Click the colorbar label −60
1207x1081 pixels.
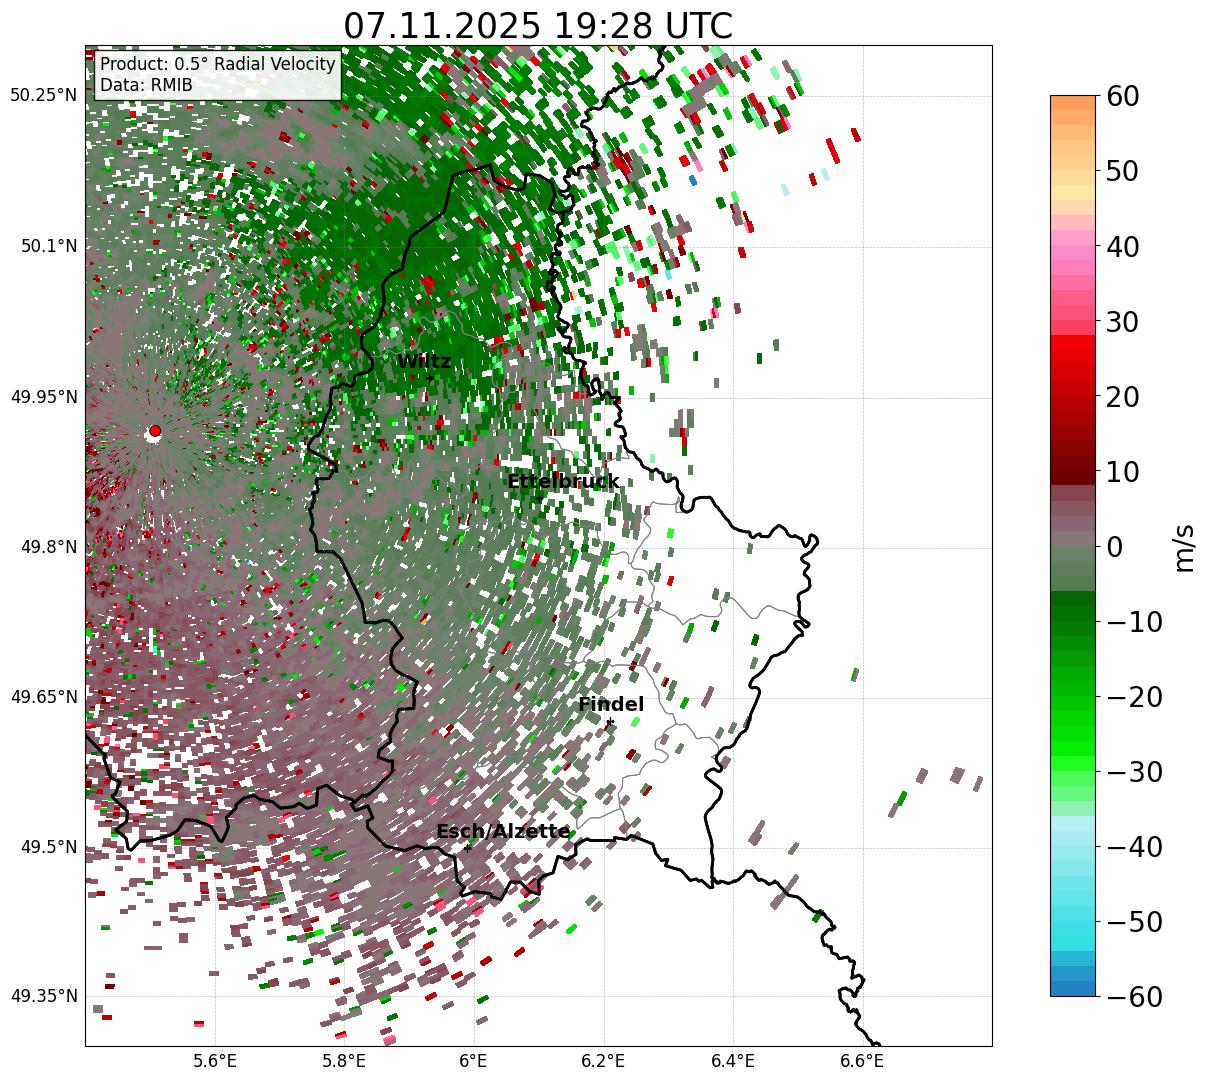point(1134,996)
